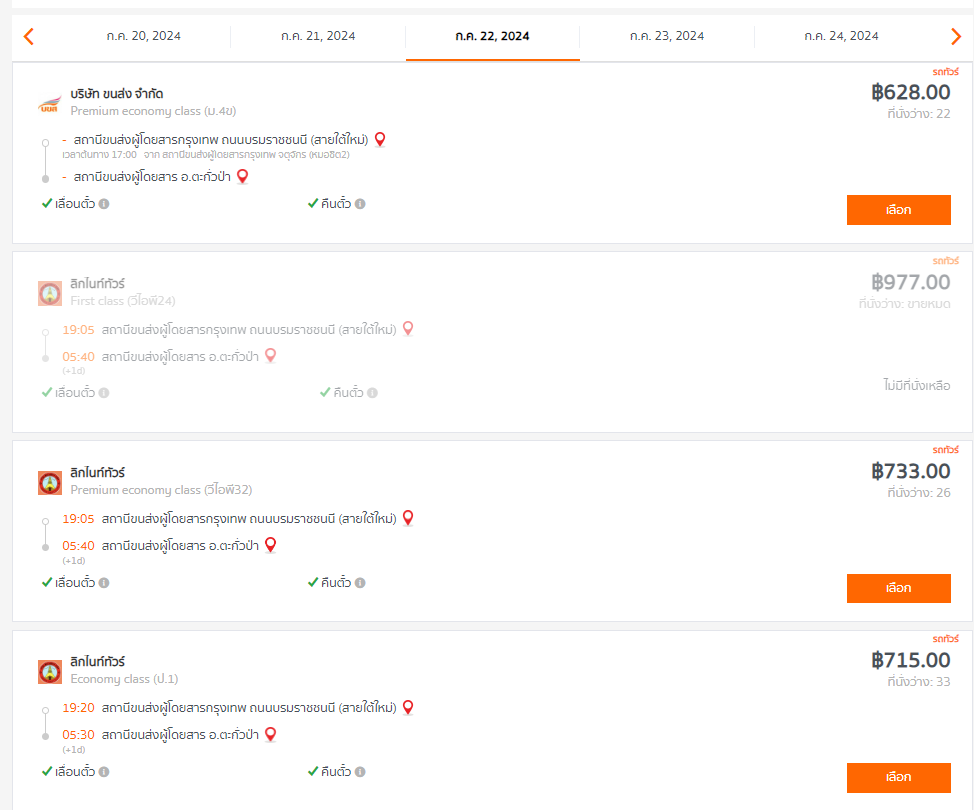Click the บริษัท ขนส่ง จำกัด operator logo
974x810 pixels.
tap(50, 104)
